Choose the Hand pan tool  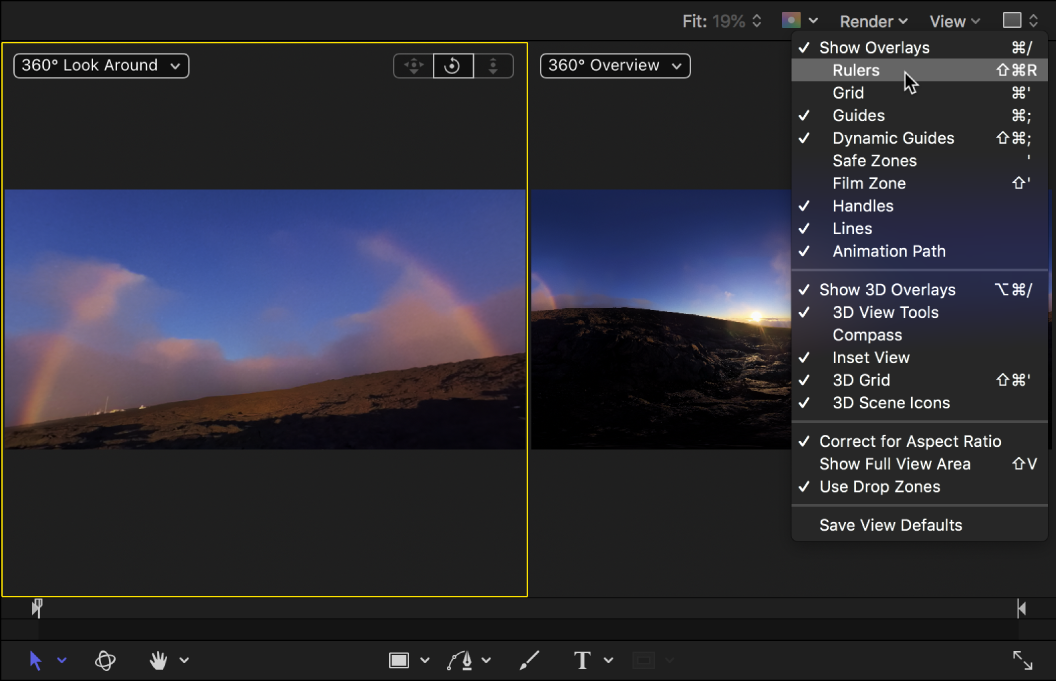[x=158, y=660]
